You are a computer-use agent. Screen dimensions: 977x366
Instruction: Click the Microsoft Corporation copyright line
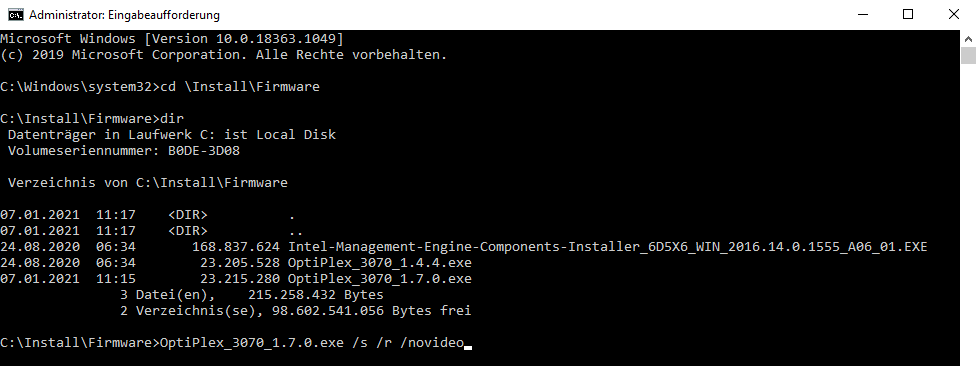coord(224,55)
